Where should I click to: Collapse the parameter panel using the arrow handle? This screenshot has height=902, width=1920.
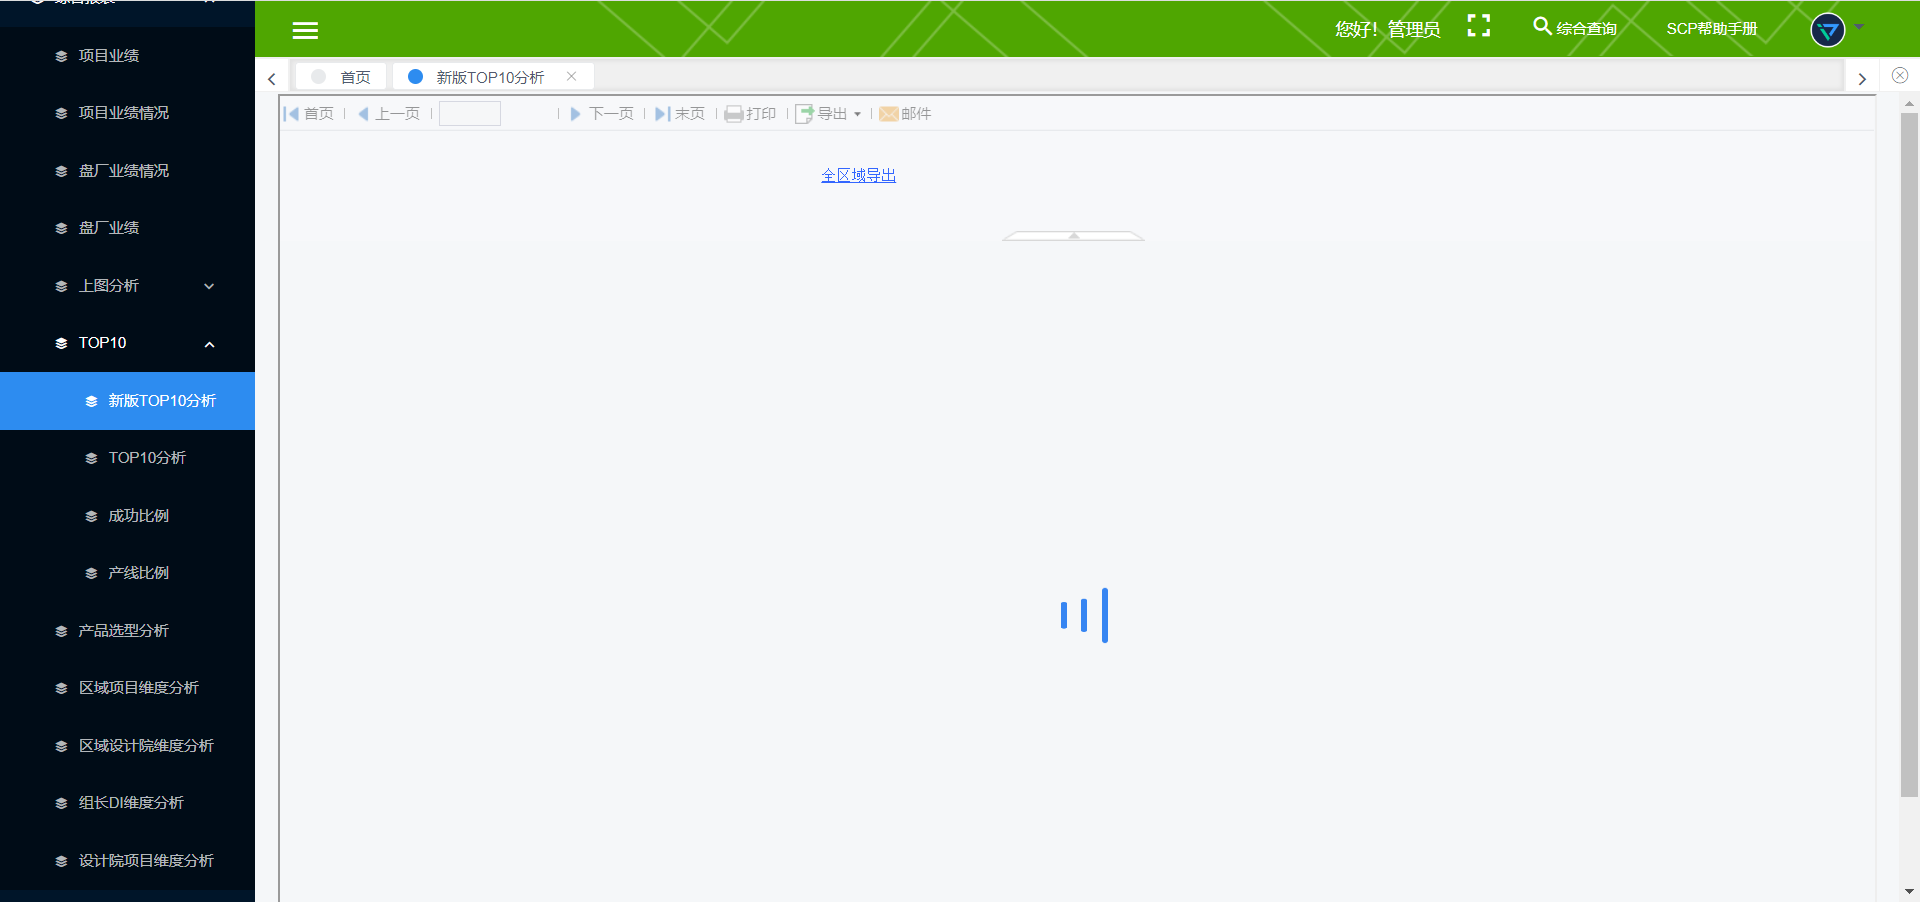[x=1073, y=236]
